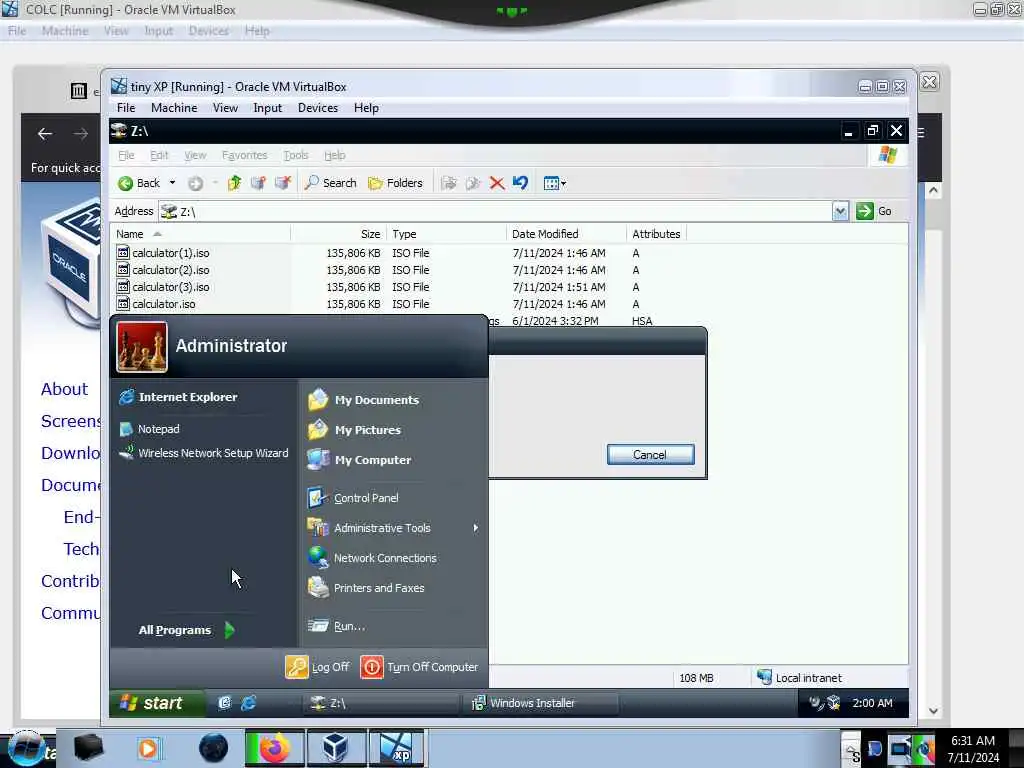Switch to Z:\ taskbar button
This screenshot has height=768, width=1024.
click(x=381, y=703)
